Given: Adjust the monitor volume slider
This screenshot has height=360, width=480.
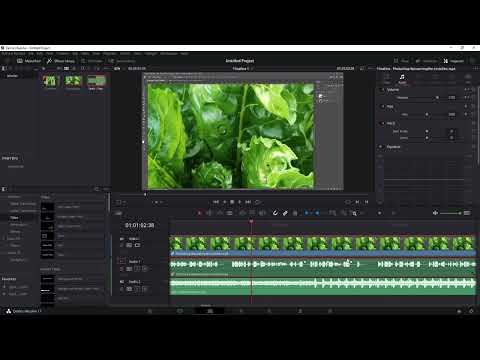Looking at the screenshot, I should tap(450, 213).
